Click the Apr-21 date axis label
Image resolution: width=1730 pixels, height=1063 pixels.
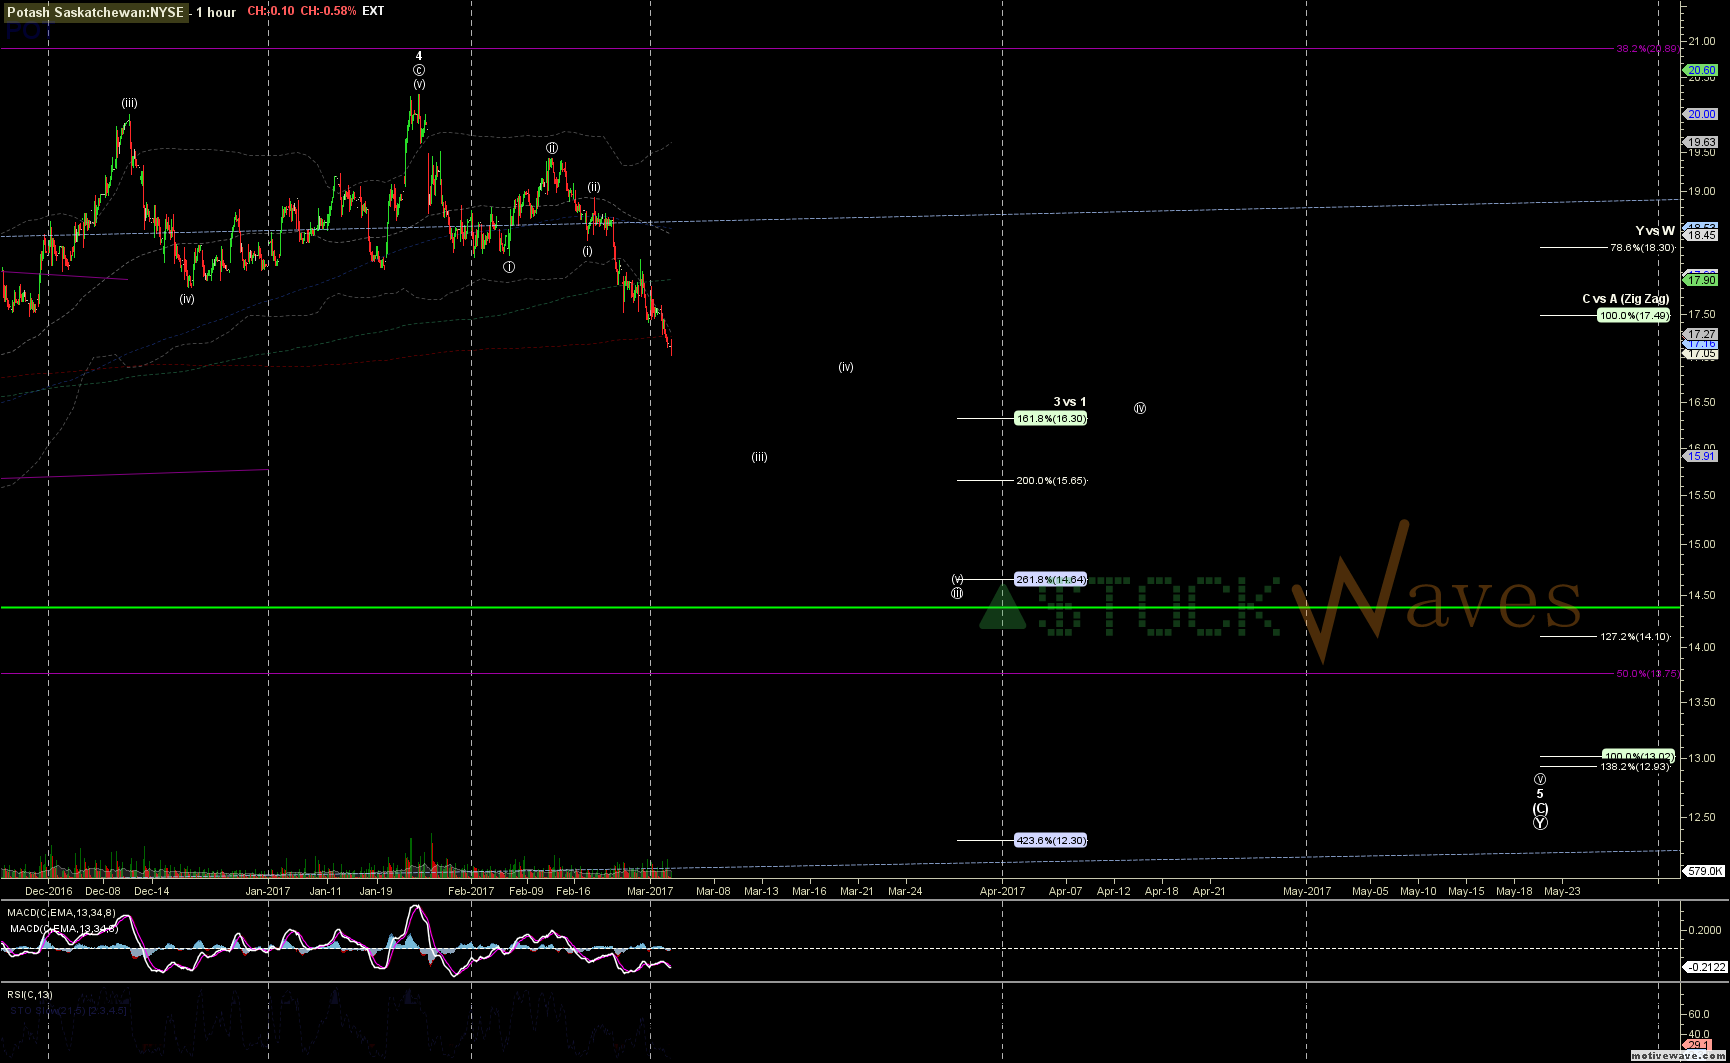click(1209, 891)
